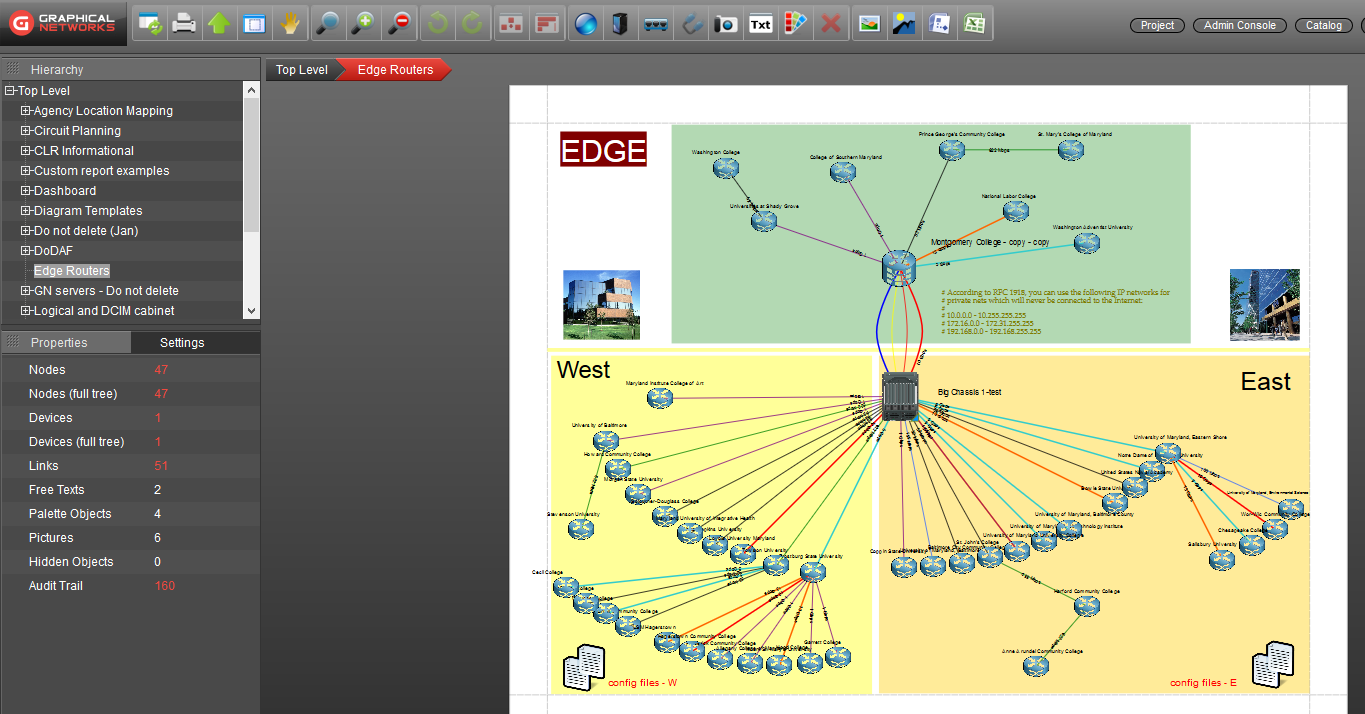Image resolution: width=1365 pixels, height=714 pixels.
Task: Click the red X delete icon
Action: click(830, 24)
